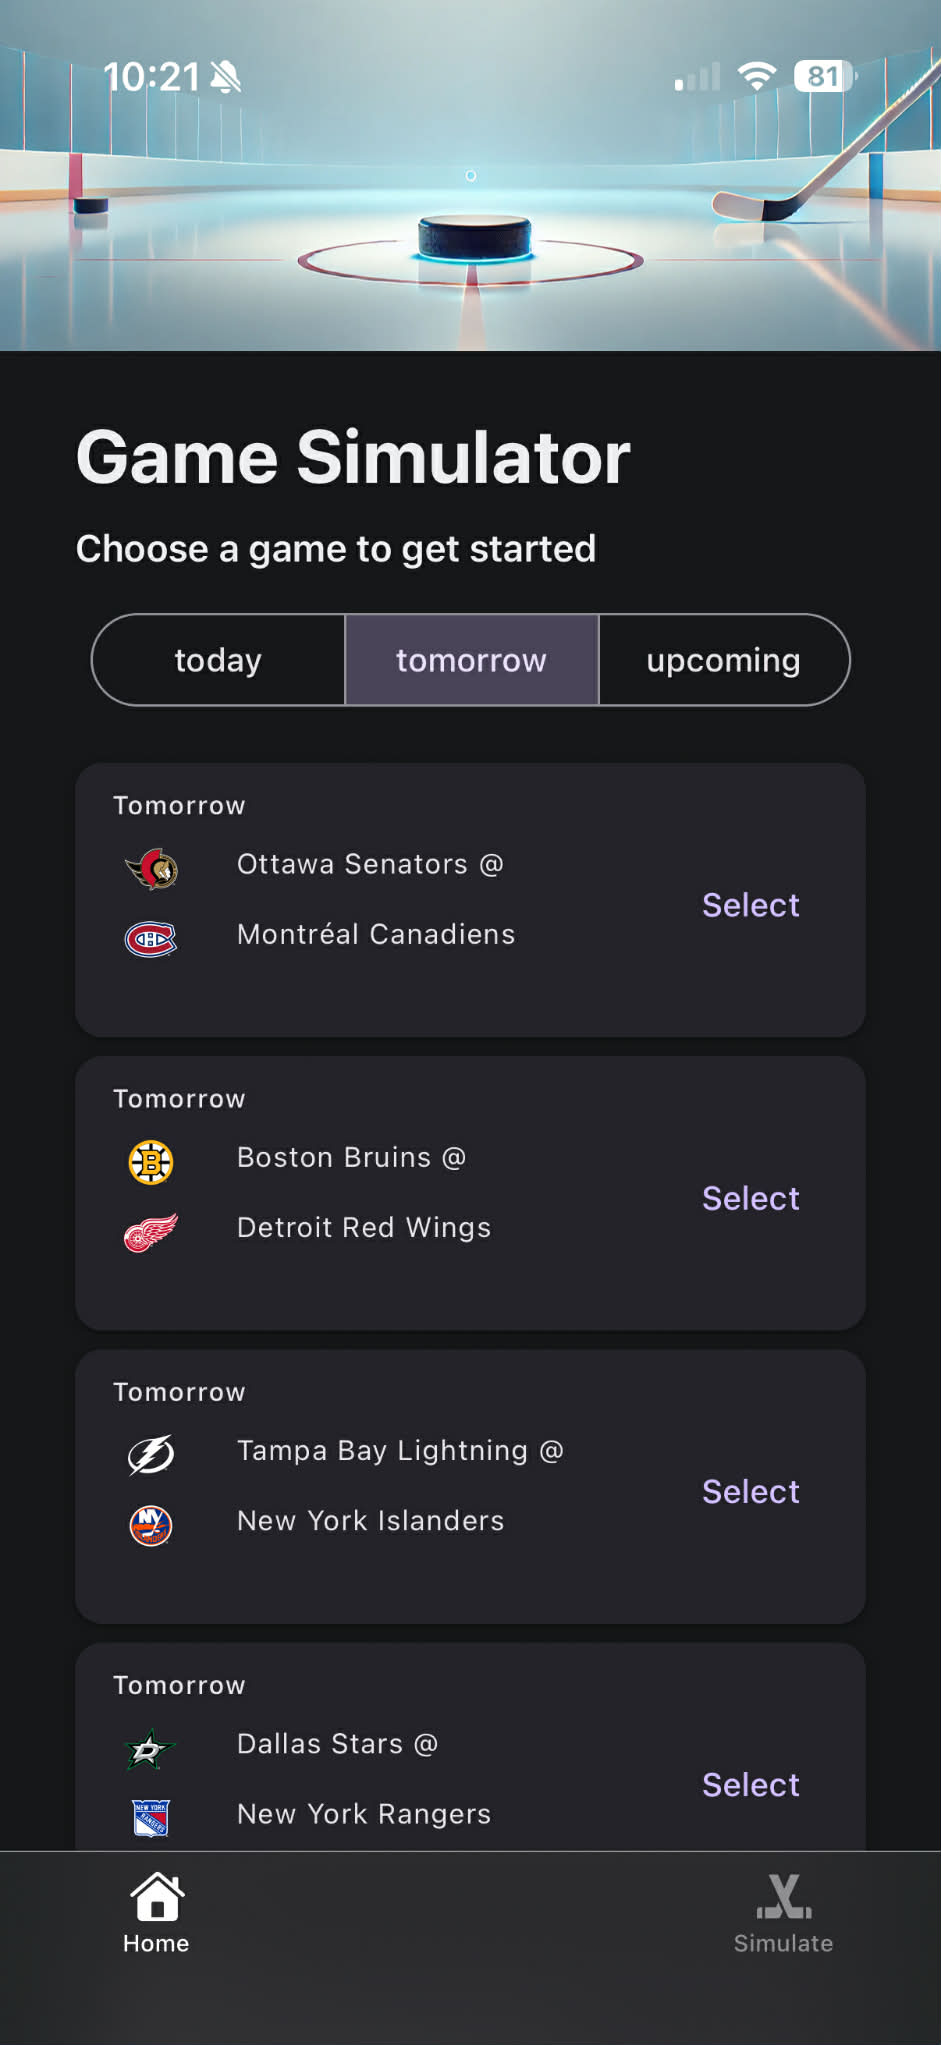Open the Home tab in bottom bar
Screen dimensions: 941x2045
pyautogui.click(x=156, y=1912)
